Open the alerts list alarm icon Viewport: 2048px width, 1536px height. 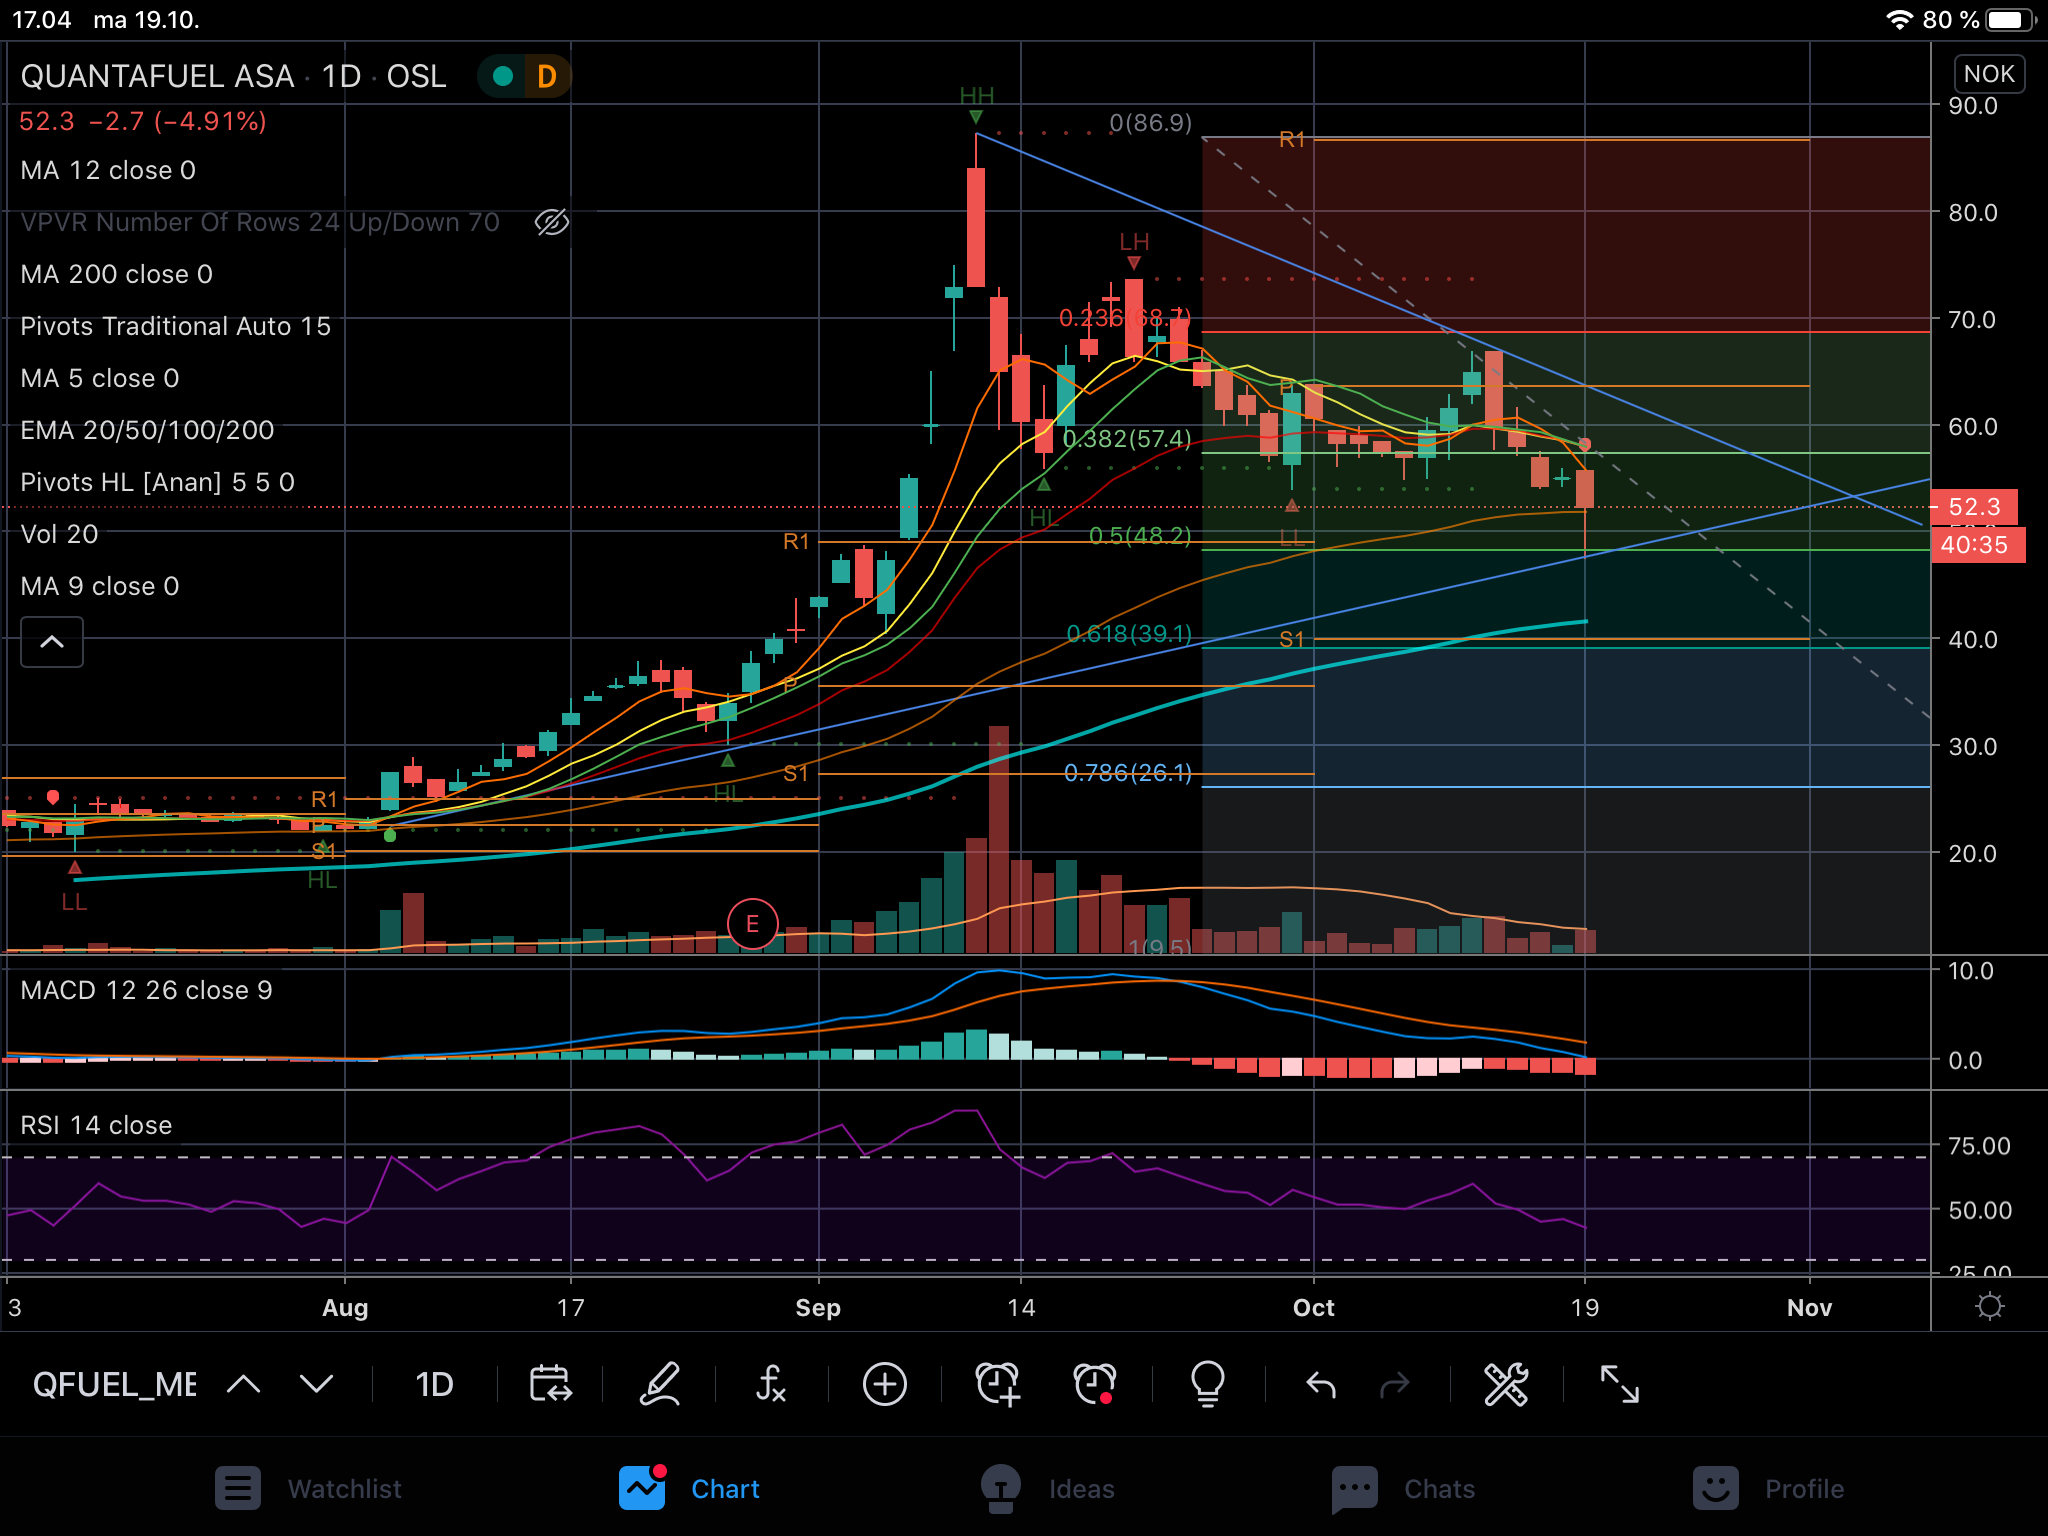tap(1094, 1385)
